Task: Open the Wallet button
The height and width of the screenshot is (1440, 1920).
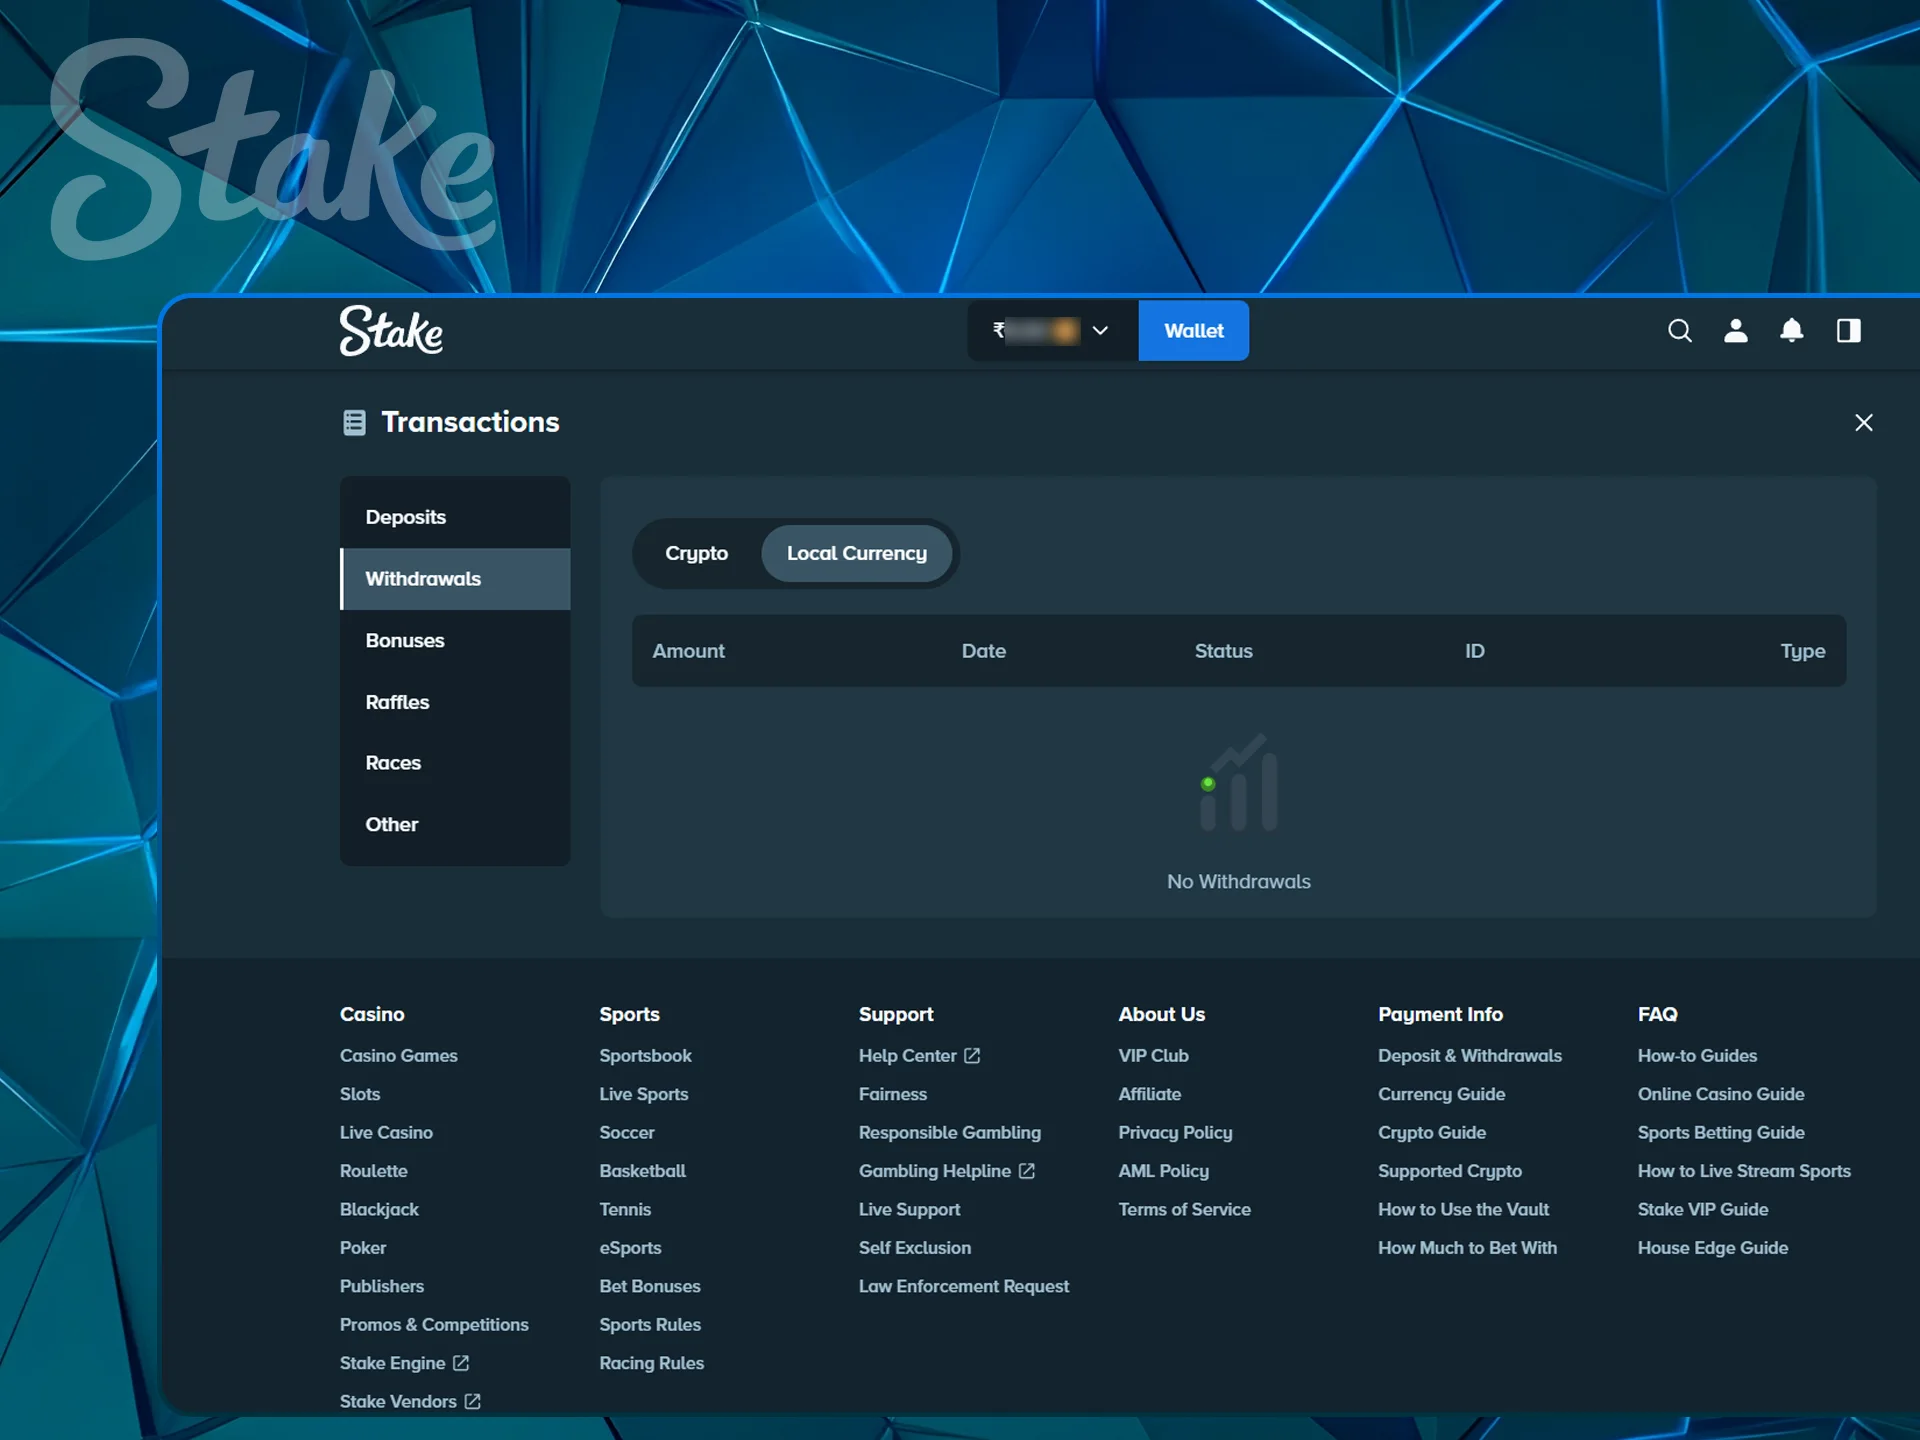Action: (x=1194, y=331)
